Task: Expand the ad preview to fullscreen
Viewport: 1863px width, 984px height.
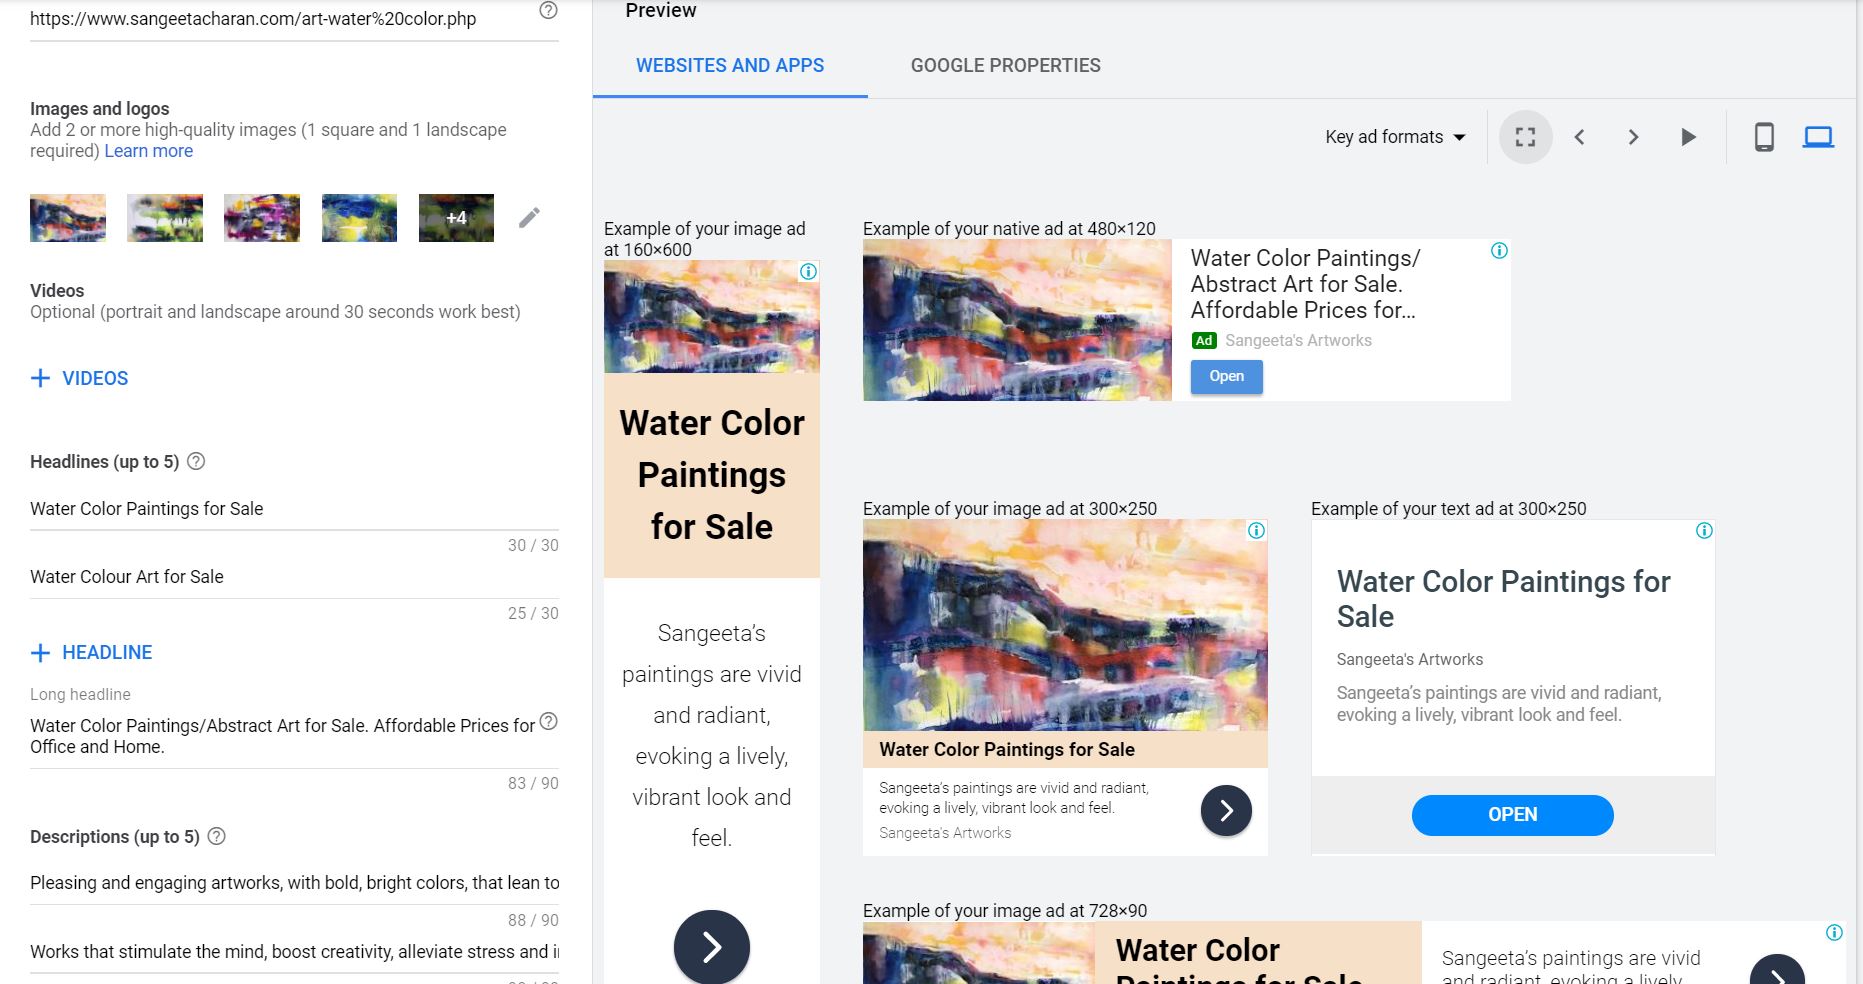Action: point(1524,136)
